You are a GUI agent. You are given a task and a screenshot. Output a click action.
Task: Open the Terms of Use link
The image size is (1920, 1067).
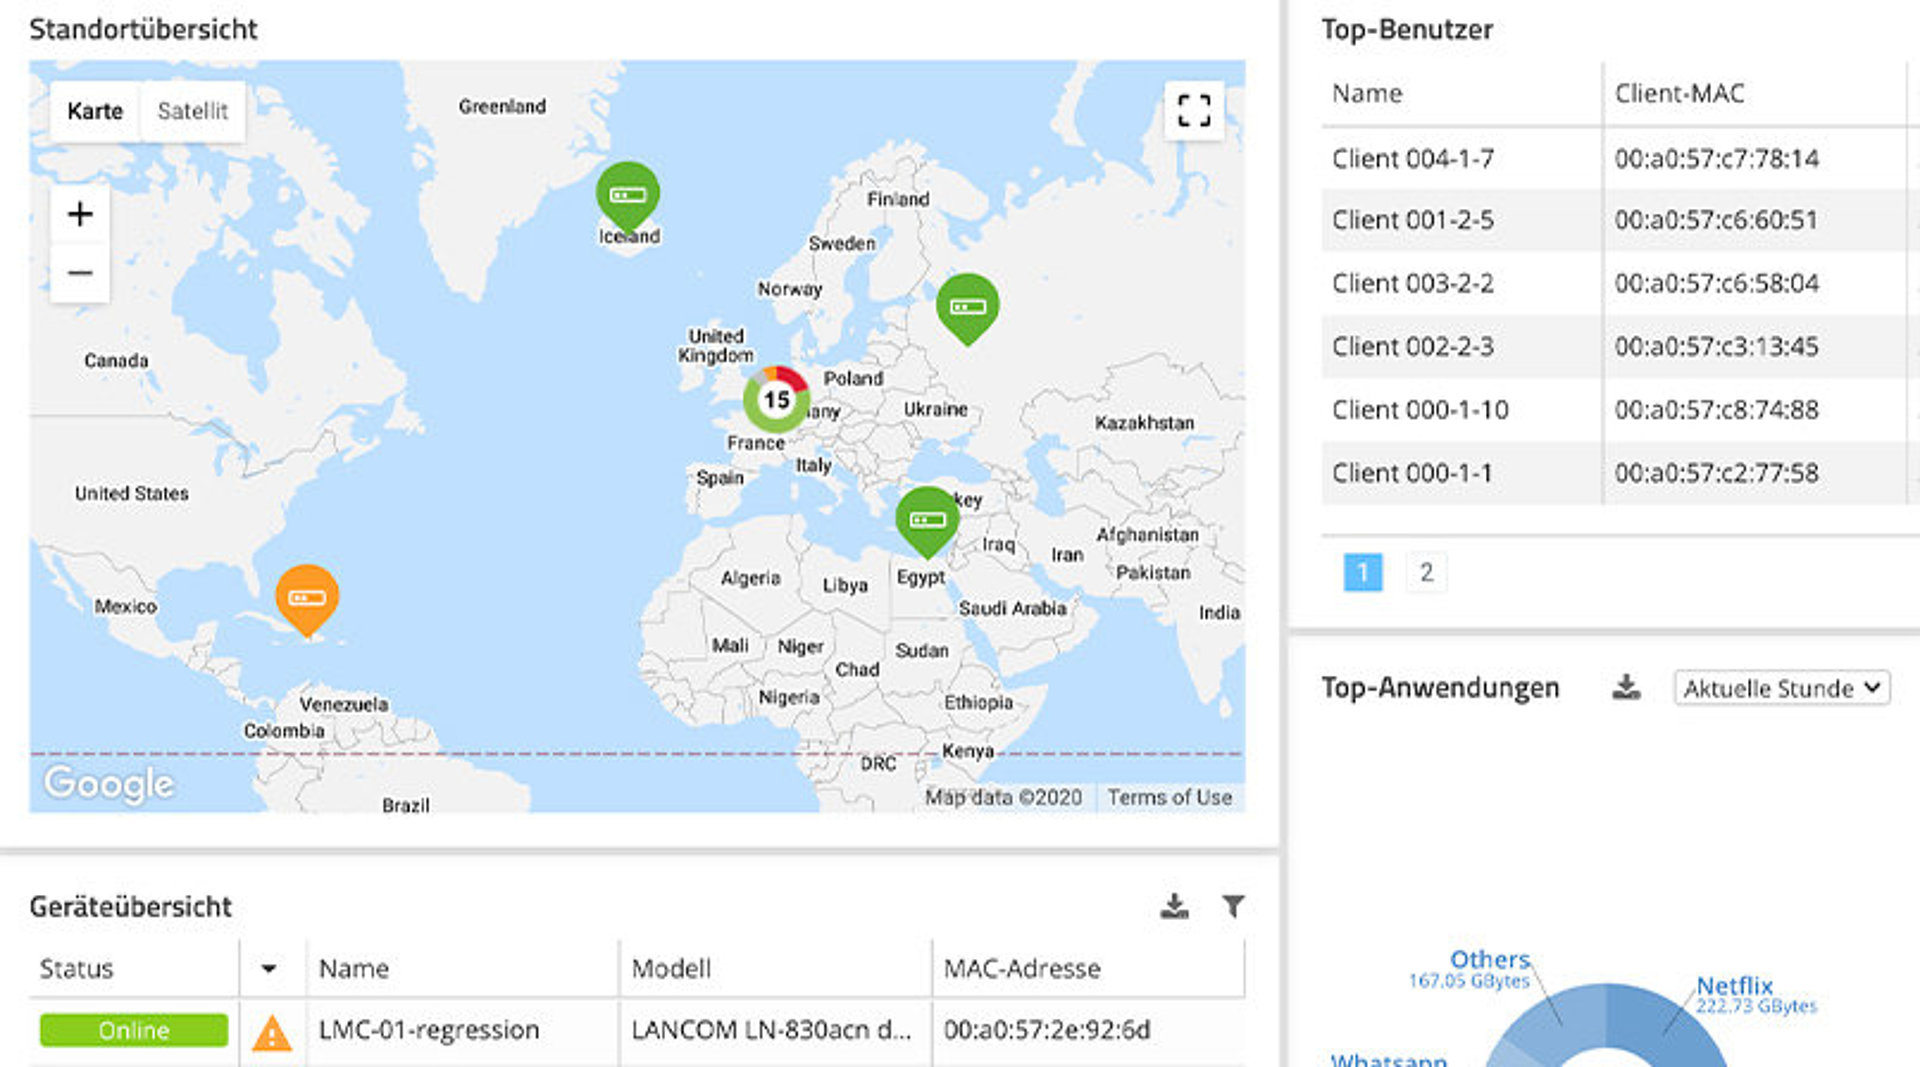(x=1169, y=797)
